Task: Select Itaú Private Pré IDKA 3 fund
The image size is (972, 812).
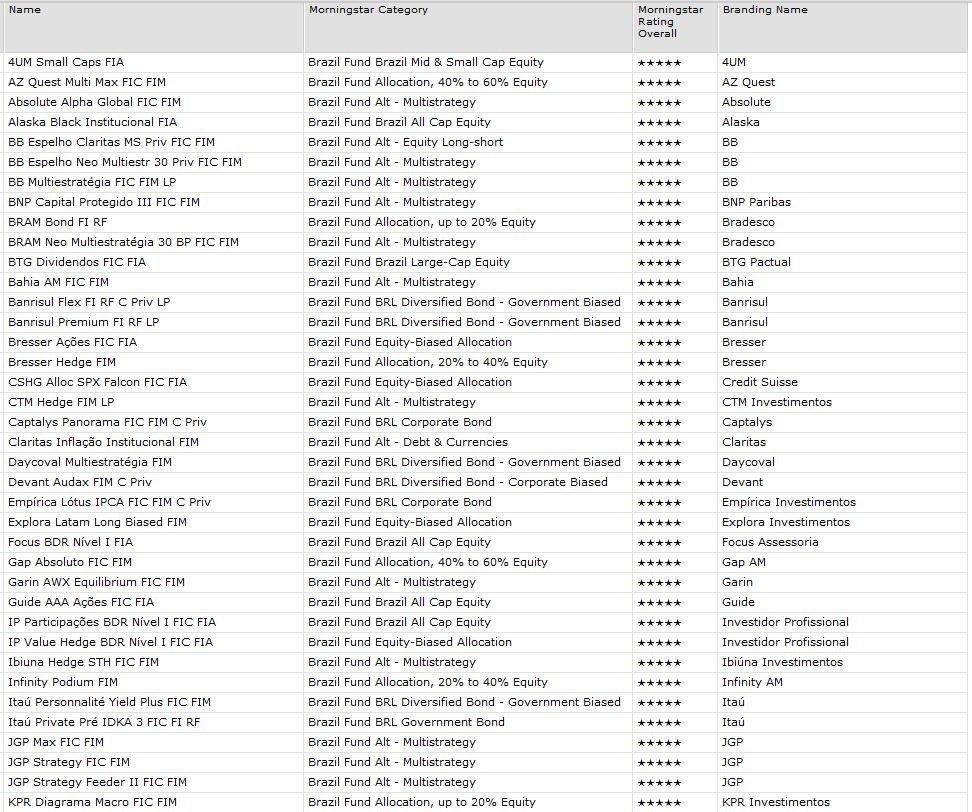Action: (x=104, y=722)
